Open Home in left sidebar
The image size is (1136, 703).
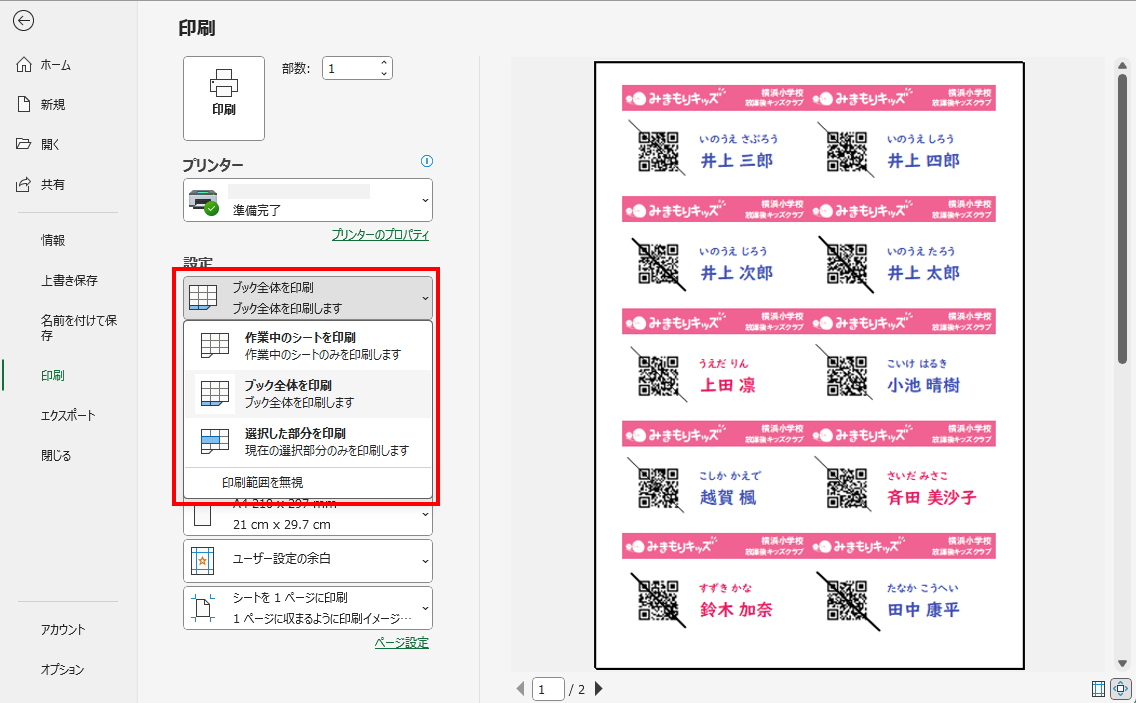coord(55,65)
